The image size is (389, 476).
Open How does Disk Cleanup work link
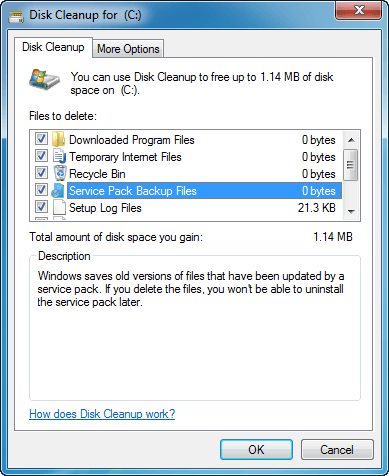click(102, 414)
